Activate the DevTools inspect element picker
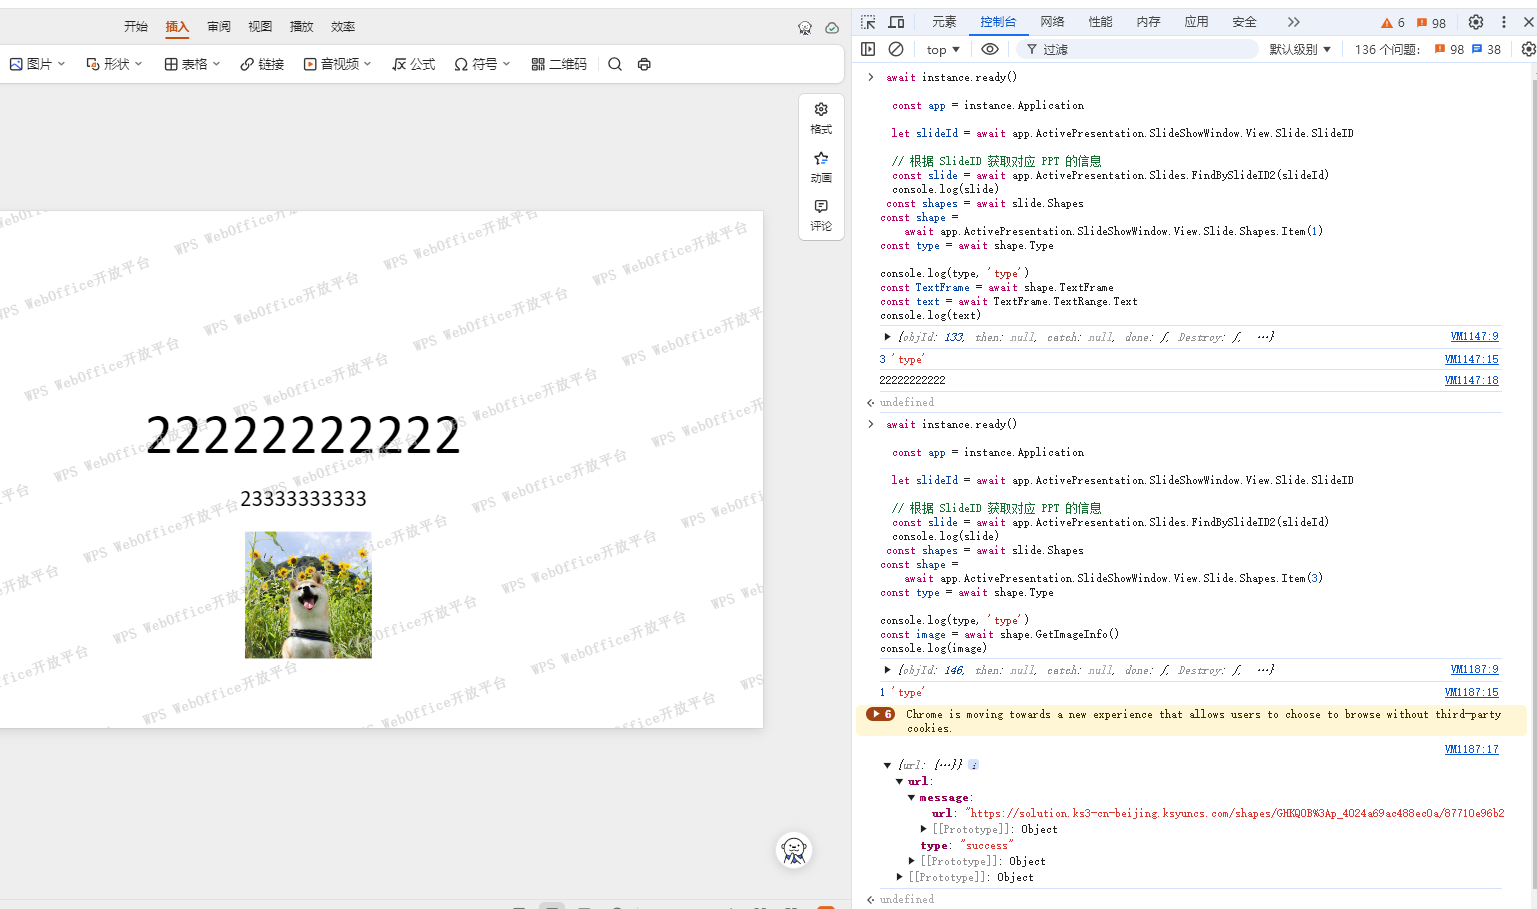1537x909 pixels. pos(868,22)
